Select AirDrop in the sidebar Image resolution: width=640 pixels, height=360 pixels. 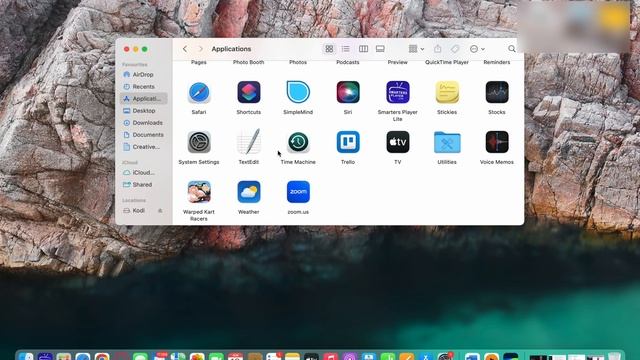143,75
